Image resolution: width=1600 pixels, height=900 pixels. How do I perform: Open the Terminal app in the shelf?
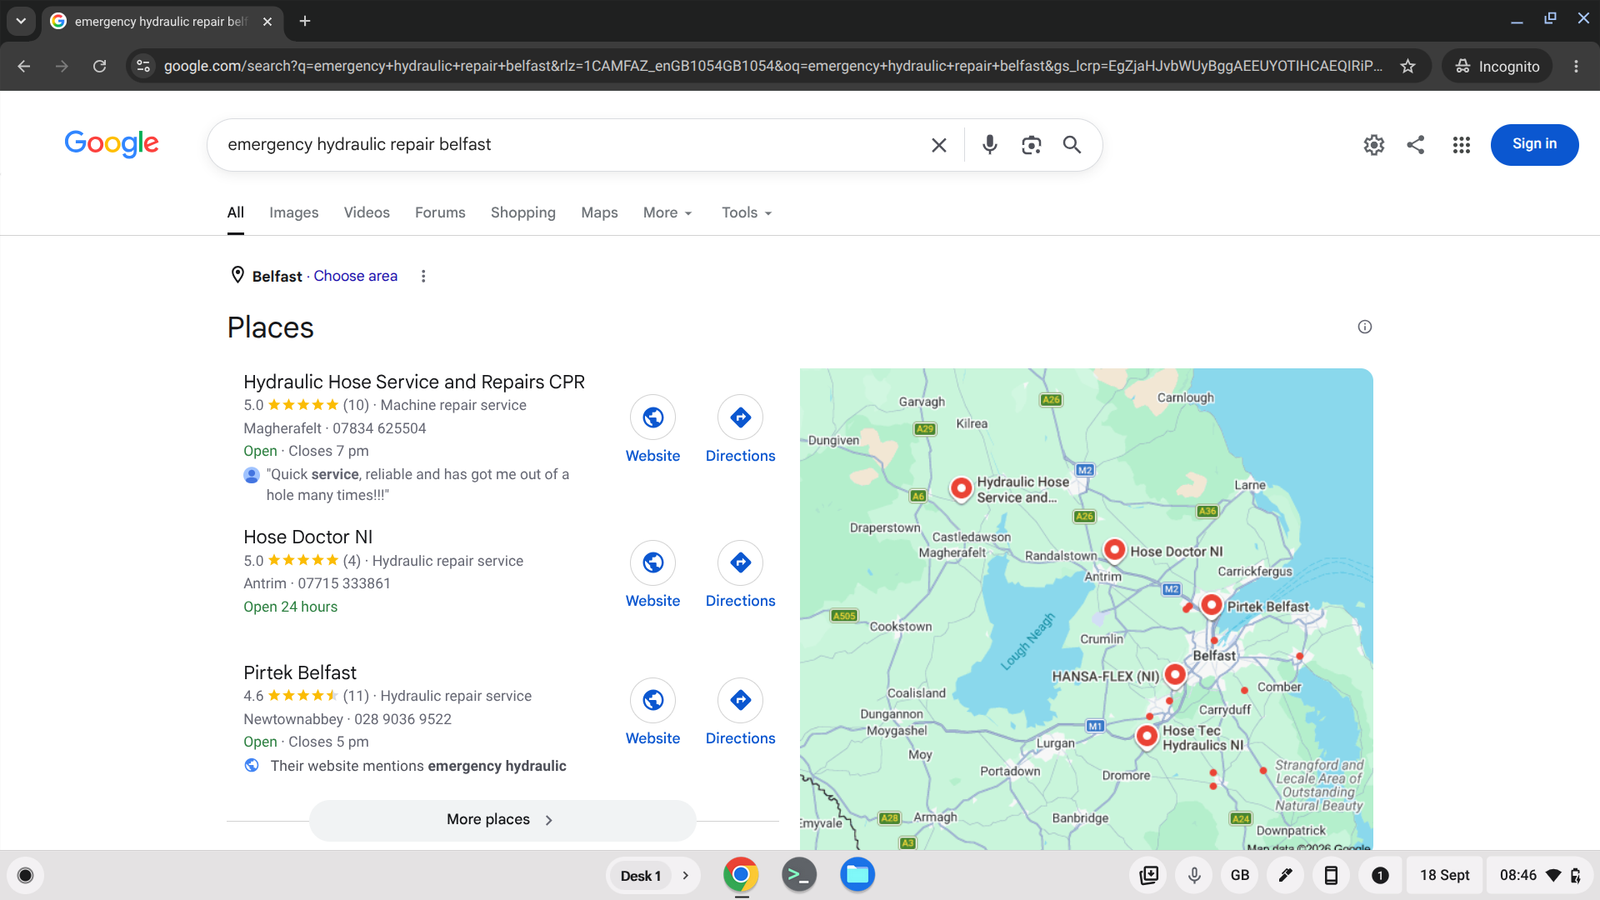click(x=799, y=875)
